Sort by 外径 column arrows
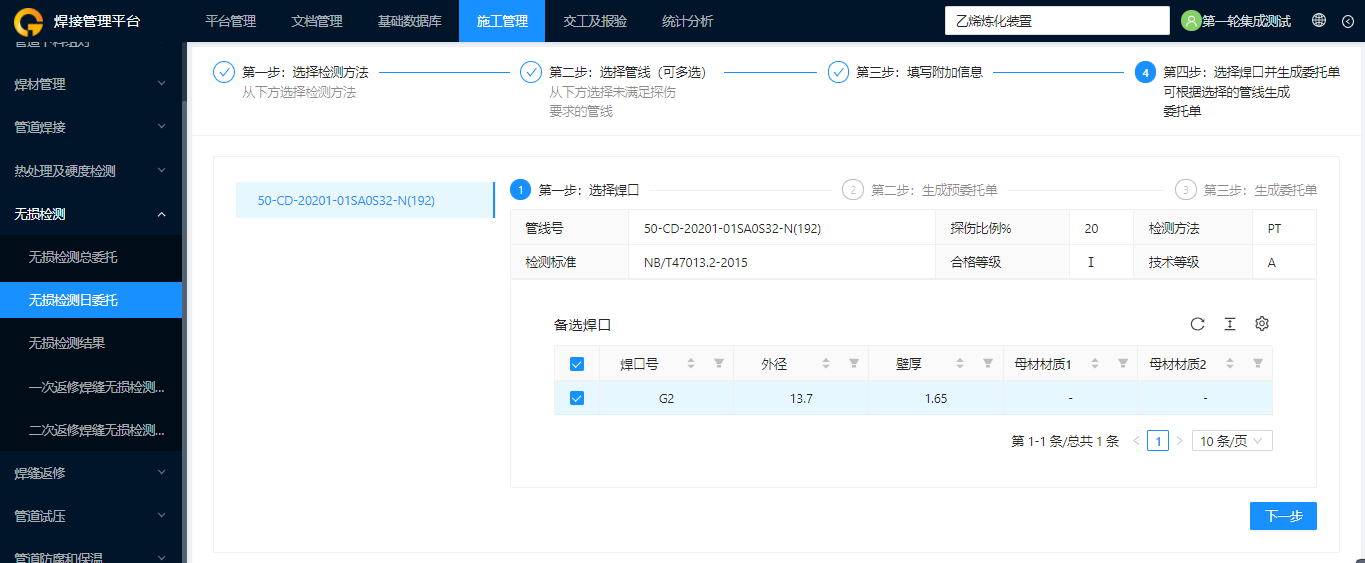This screenshot has height=563, width=1365. point(826,364)
